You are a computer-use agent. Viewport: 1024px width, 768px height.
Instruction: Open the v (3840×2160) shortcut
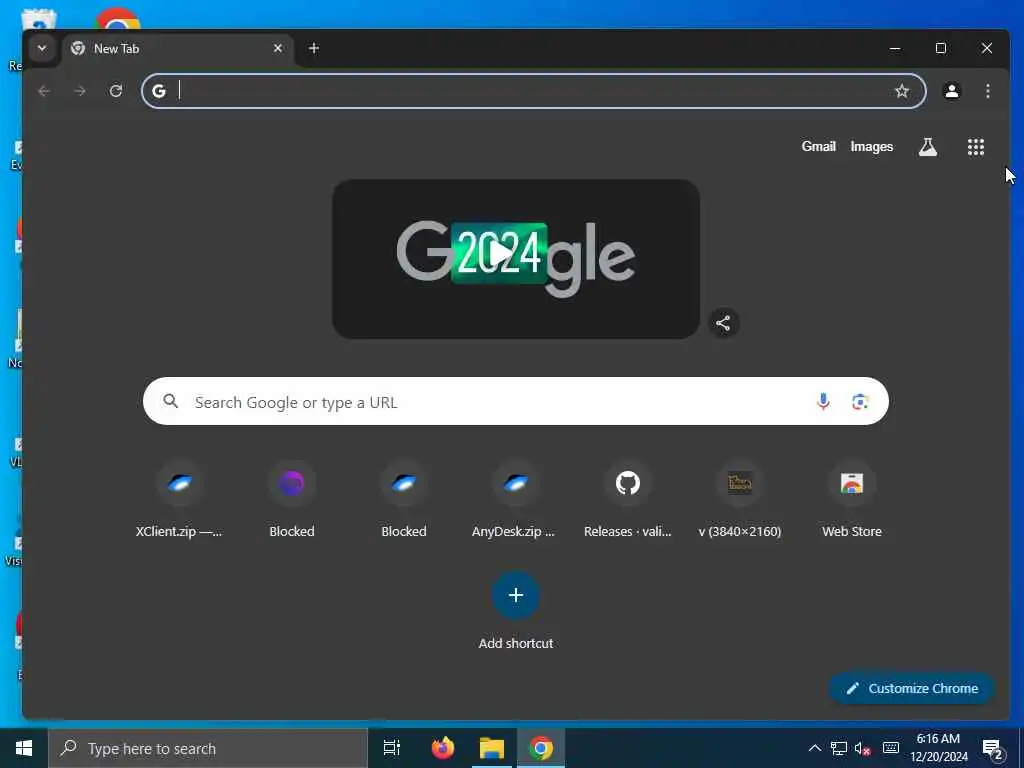[740, 502]
